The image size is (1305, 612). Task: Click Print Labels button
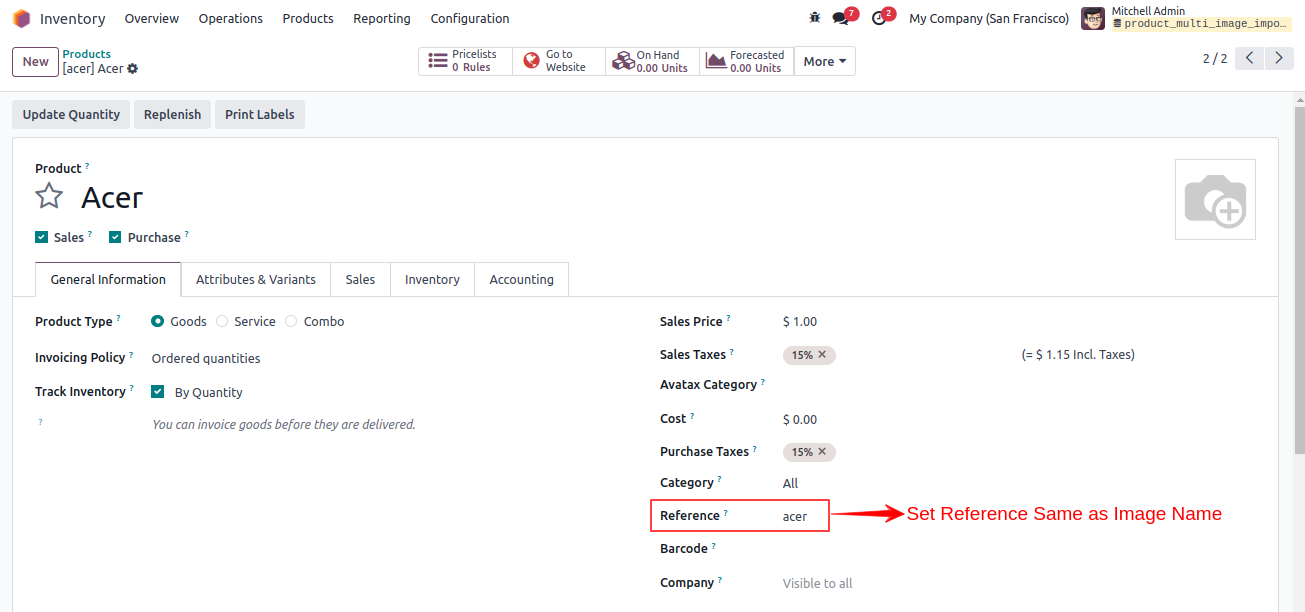click(260, 114)
